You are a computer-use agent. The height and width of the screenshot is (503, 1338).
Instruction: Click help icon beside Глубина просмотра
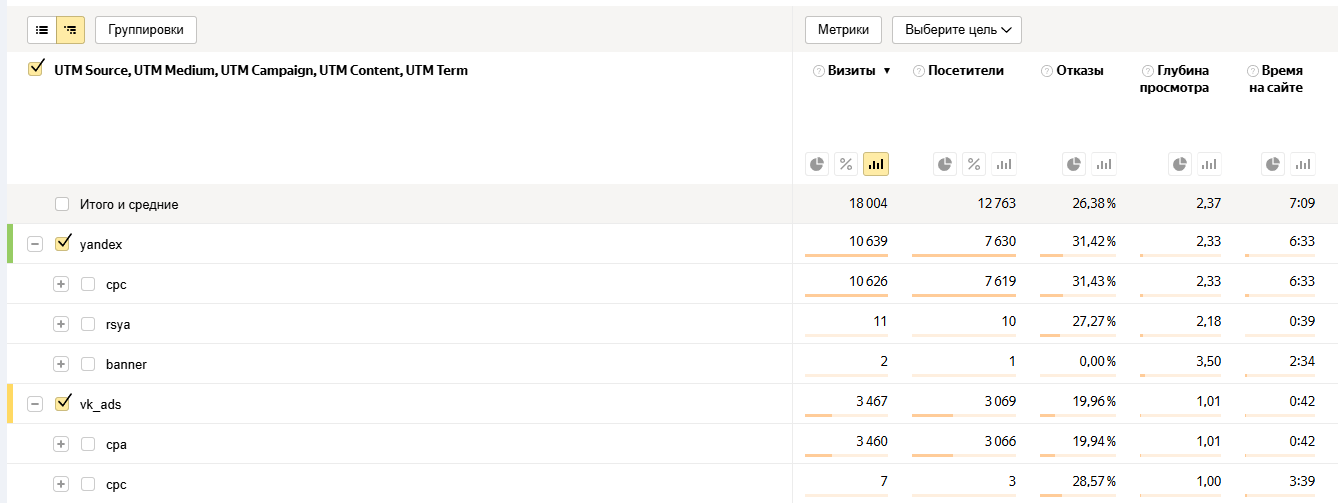(x=1147, y=71)
